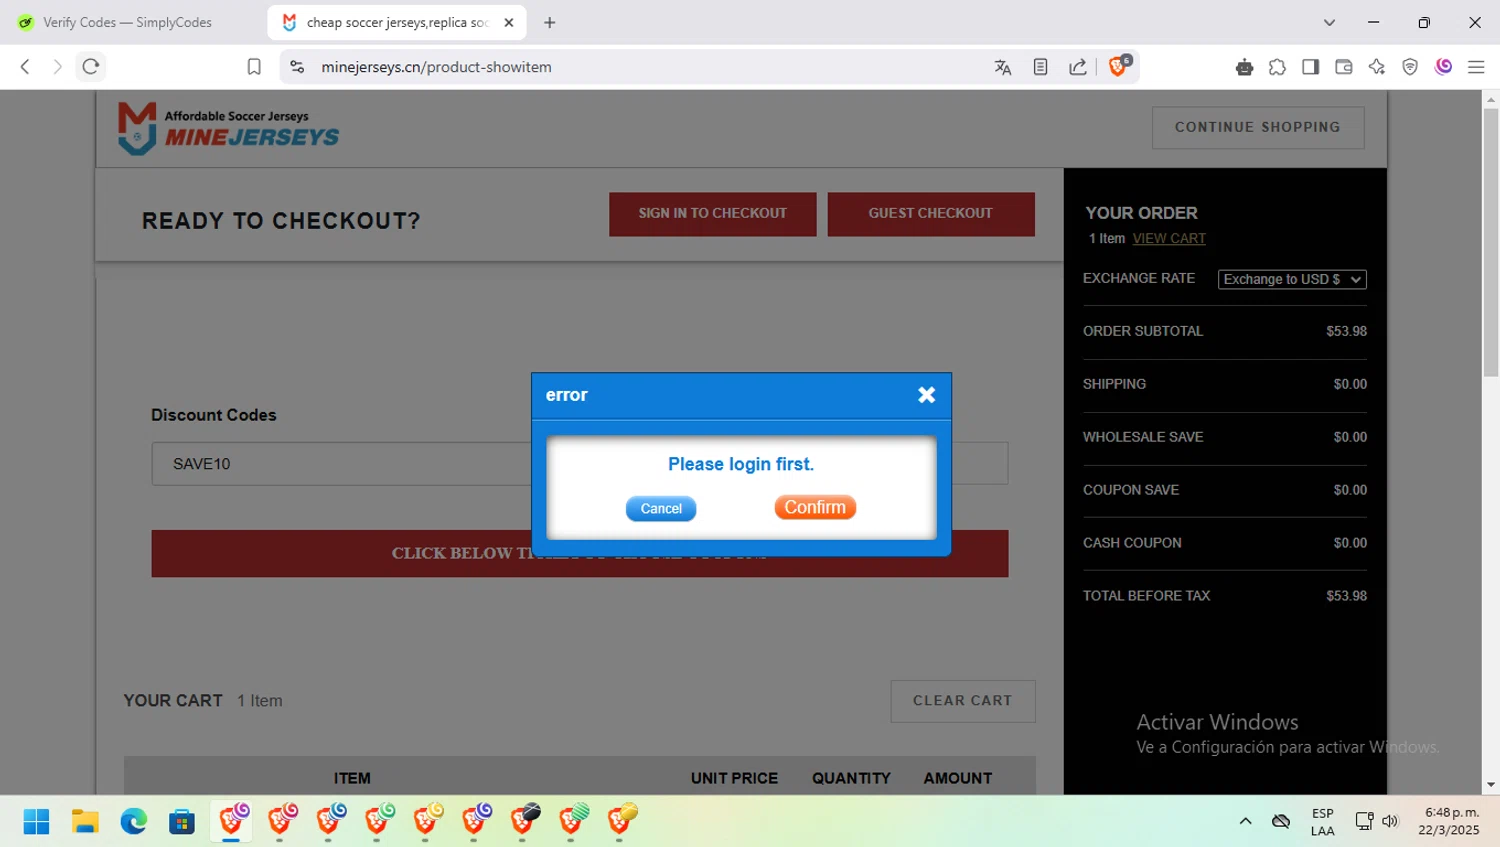Open the browser profile avatar icon
The width and height of the screenshot is (1500, 847).
pyautogui.click(x=1443, y=67)
